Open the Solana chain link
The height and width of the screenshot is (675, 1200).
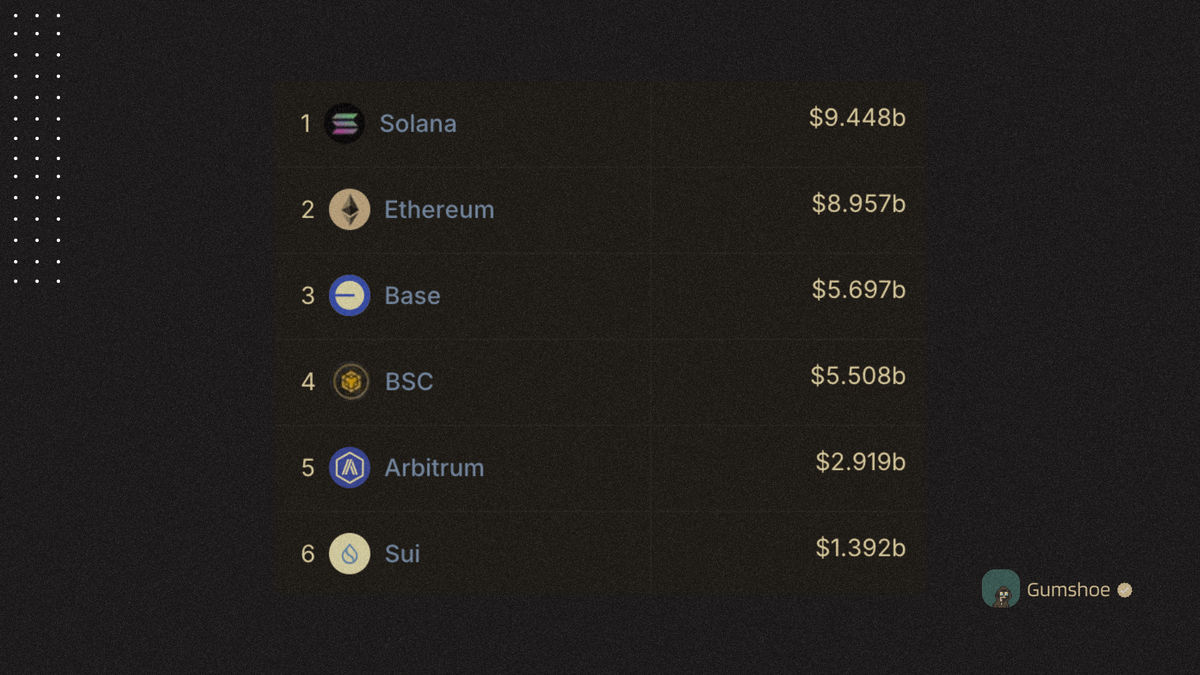pyautogui.click(x=418, y=124)
